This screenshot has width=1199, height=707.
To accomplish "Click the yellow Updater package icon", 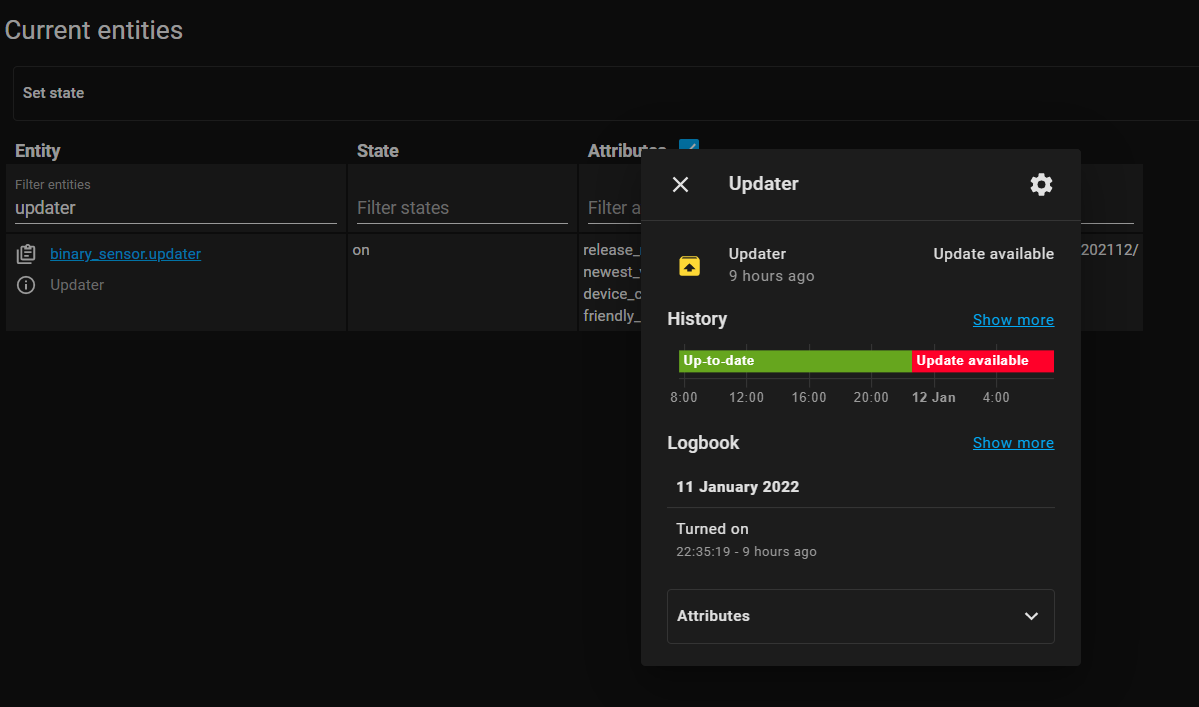I will [x=689, y=265].
